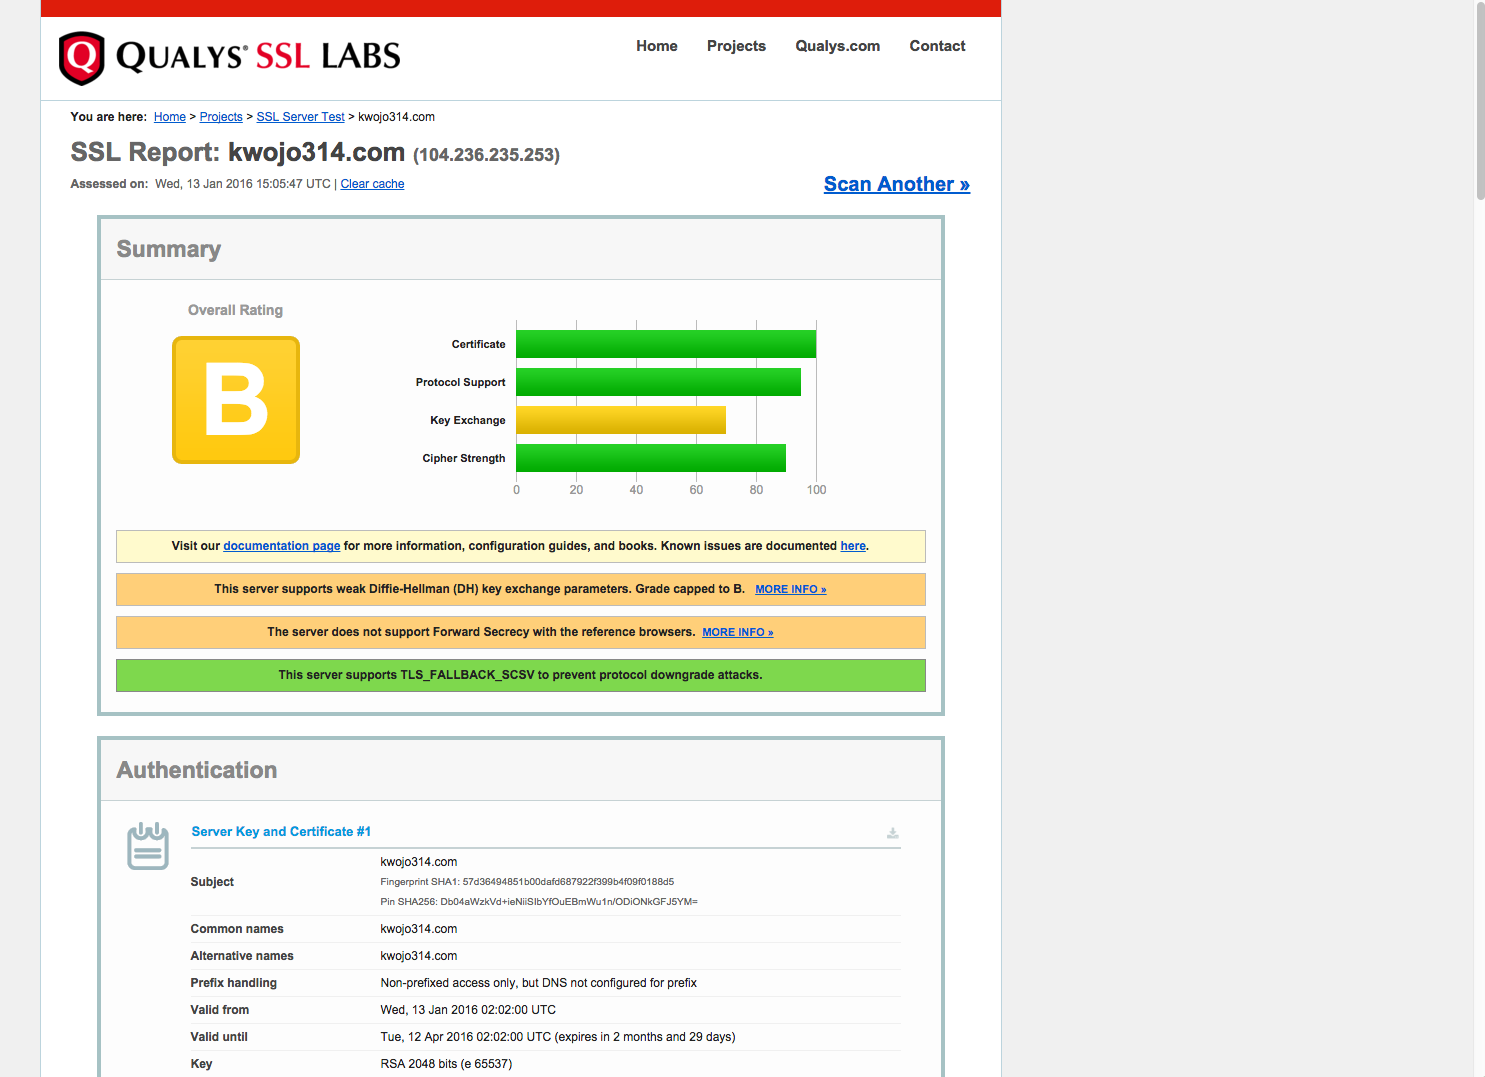
Task: Click the Projects breadcrumb link
Action: (221, 117)
